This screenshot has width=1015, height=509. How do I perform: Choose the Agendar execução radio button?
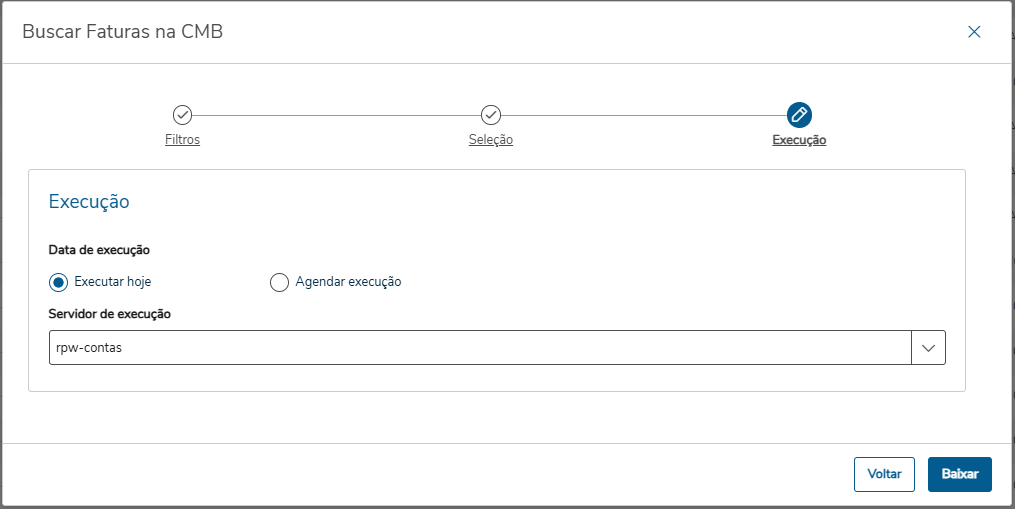click(x=279, y=282)
